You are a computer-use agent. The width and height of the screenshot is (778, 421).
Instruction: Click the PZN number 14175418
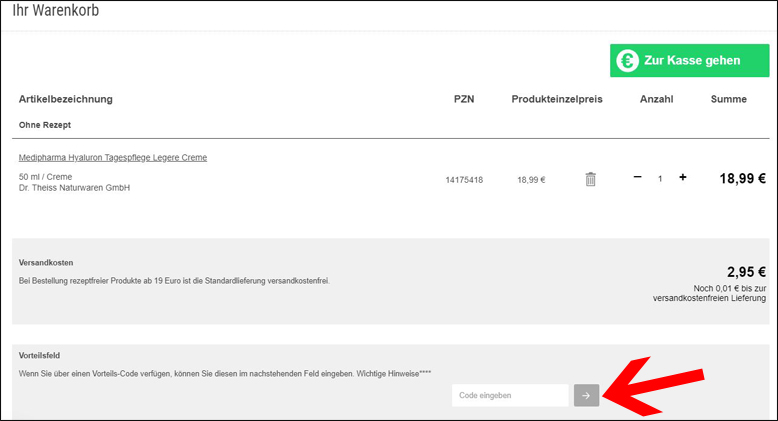464,180
